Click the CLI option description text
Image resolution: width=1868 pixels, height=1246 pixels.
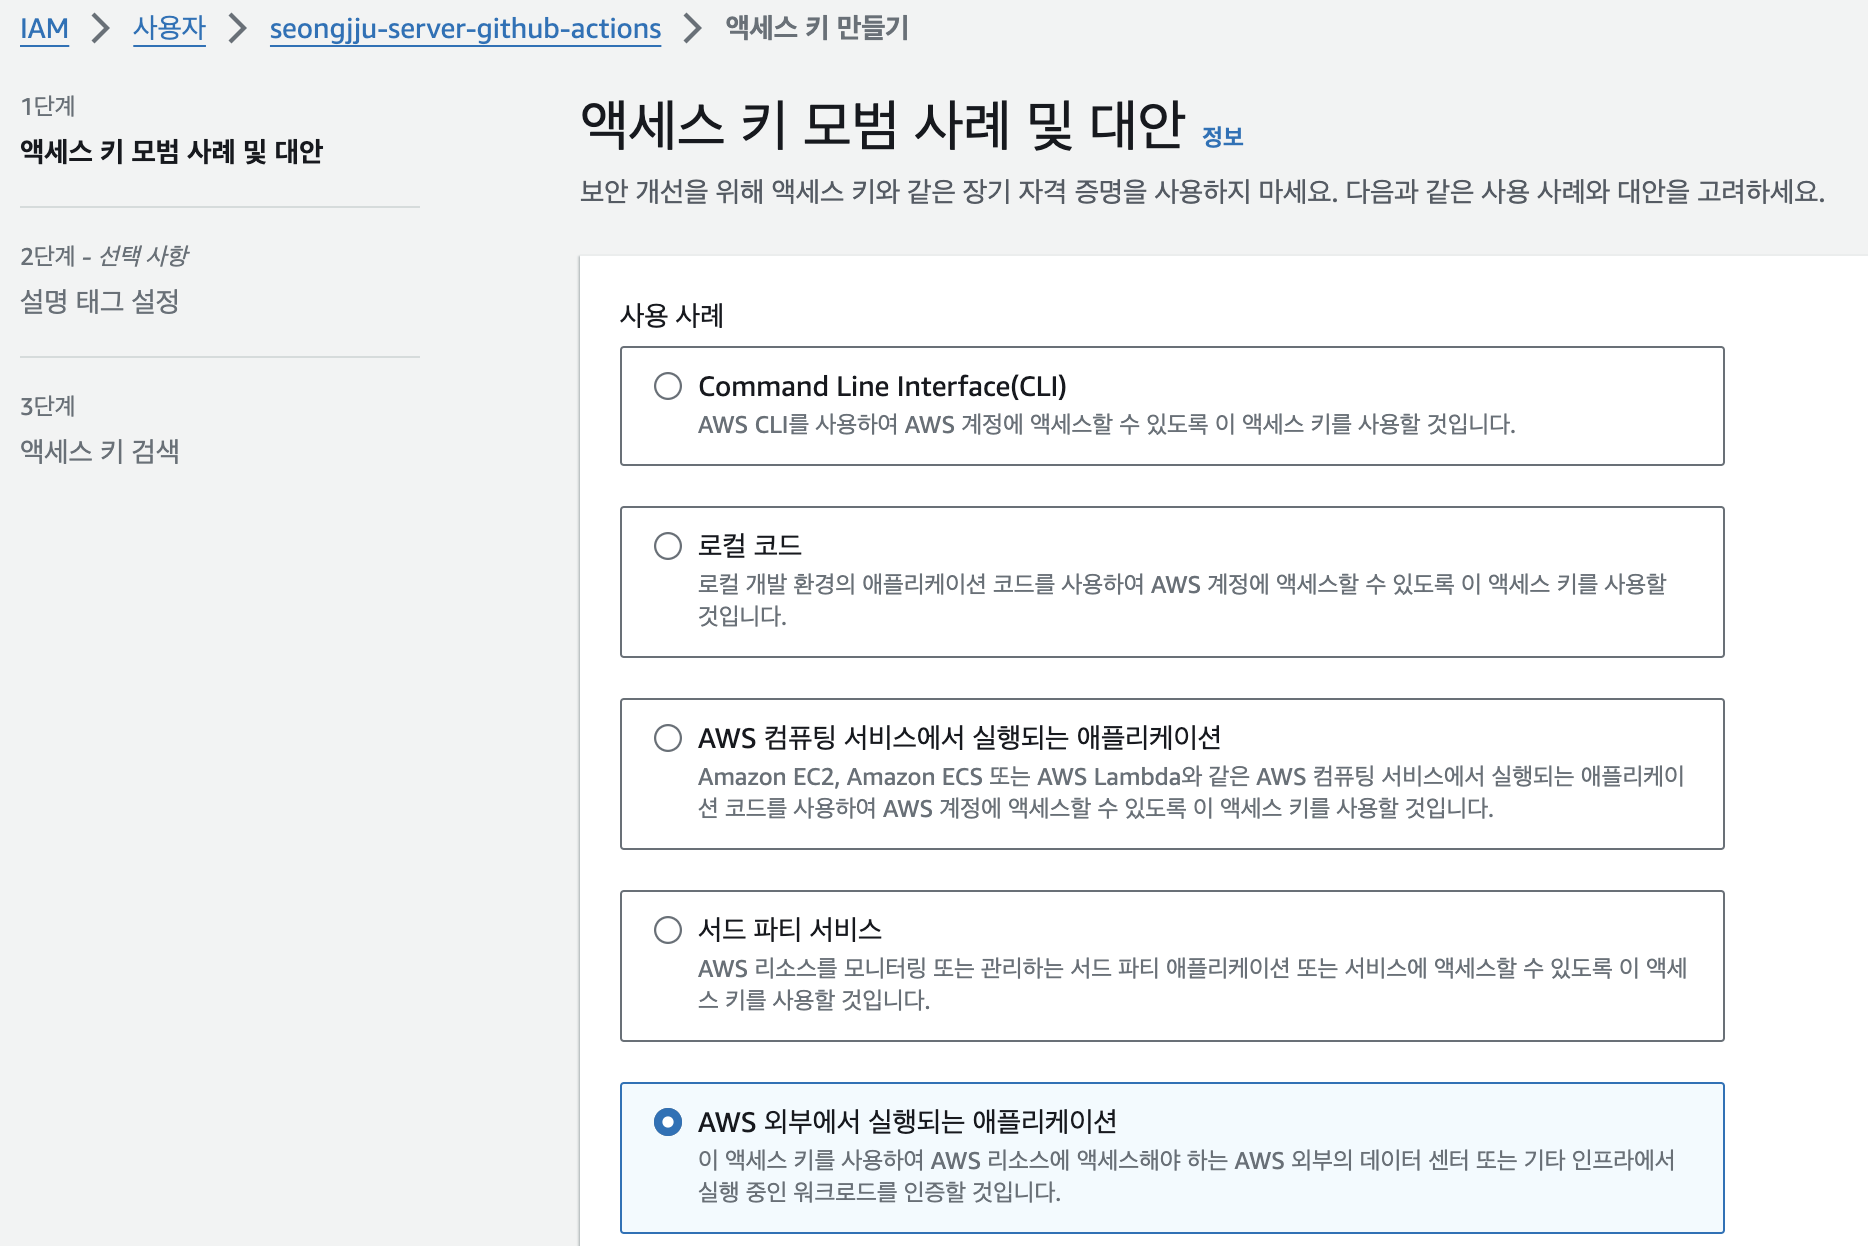[x=1106, y=424]
